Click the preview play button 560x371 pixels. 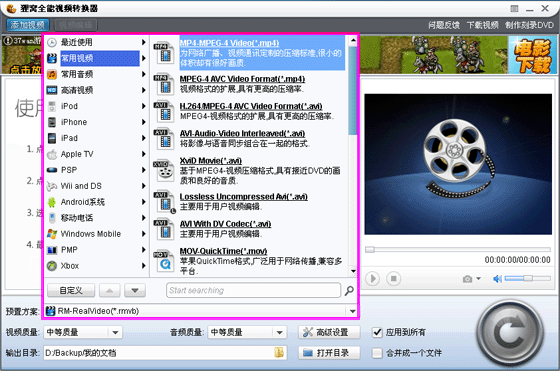coord(372,279)
